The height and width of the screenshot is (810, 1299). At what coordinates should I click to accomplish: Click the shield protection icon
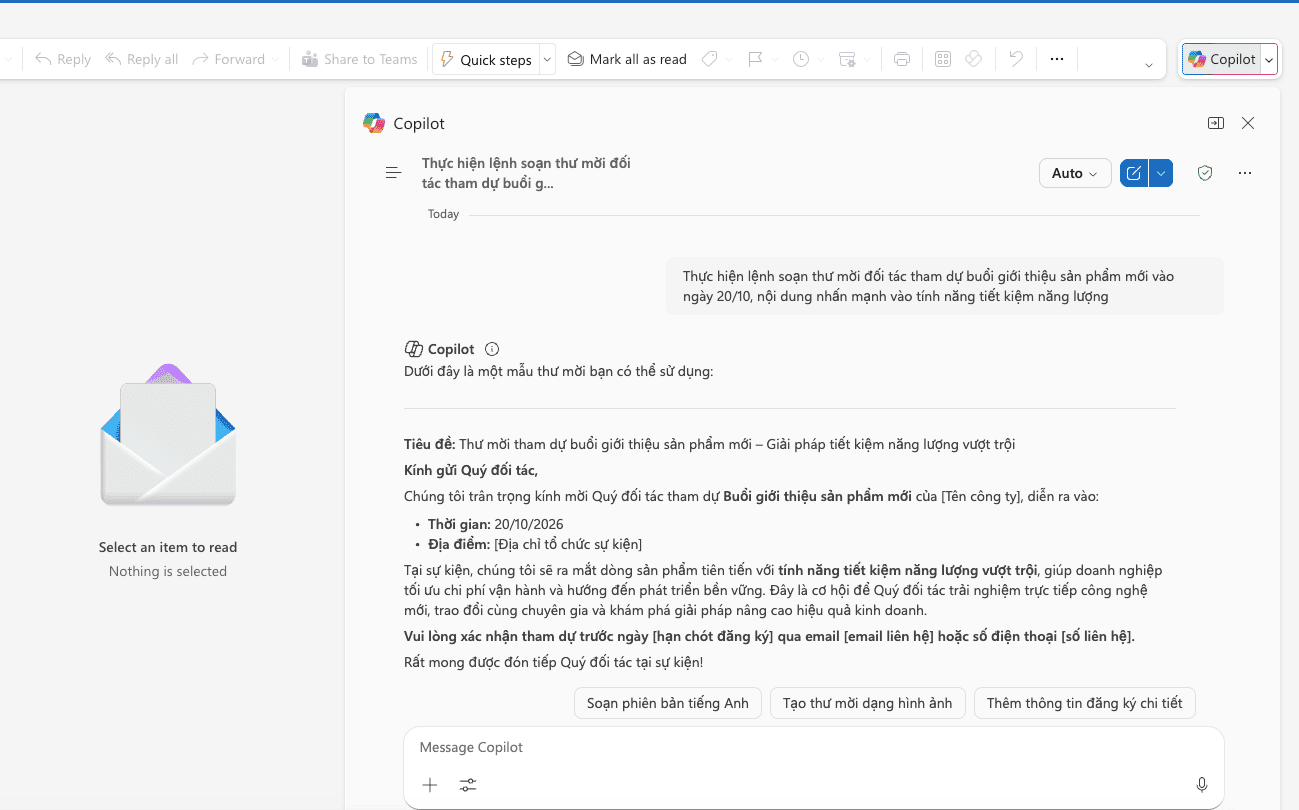[x=1205, y=173]
